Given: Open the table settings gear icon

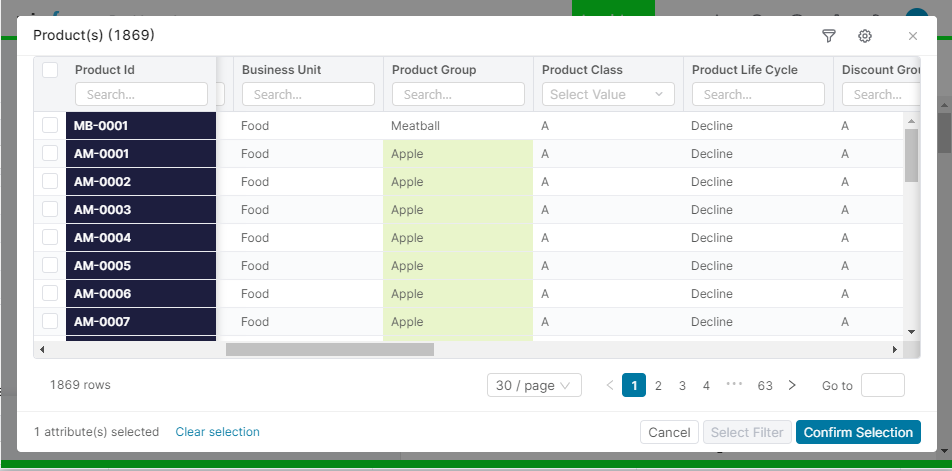Looking at the screenshot, I should click(865, 36).
